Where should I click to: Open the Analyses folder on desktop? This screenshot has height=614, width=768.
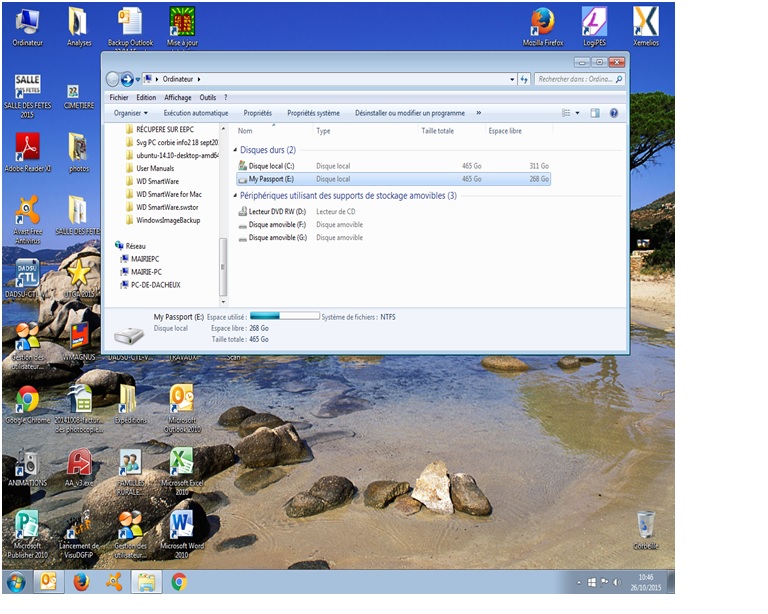tap(79, 28)
